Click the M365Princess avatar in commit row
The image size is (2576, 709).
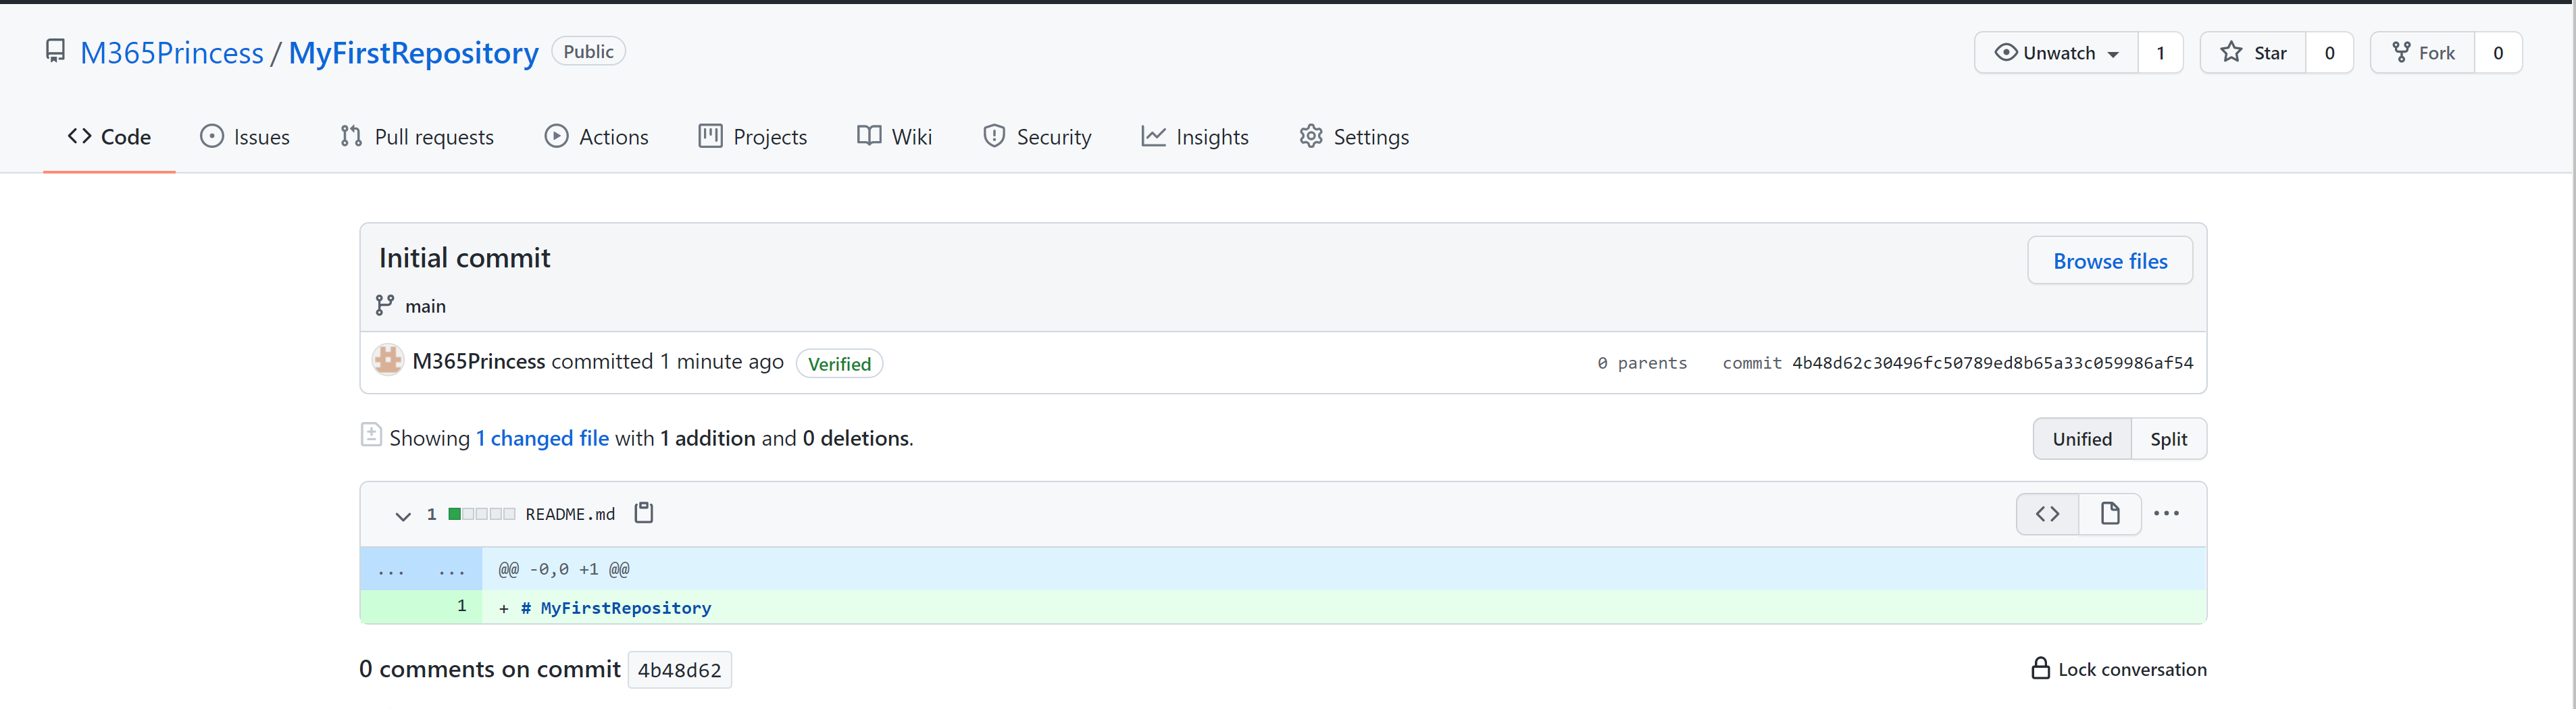point(387,360)
